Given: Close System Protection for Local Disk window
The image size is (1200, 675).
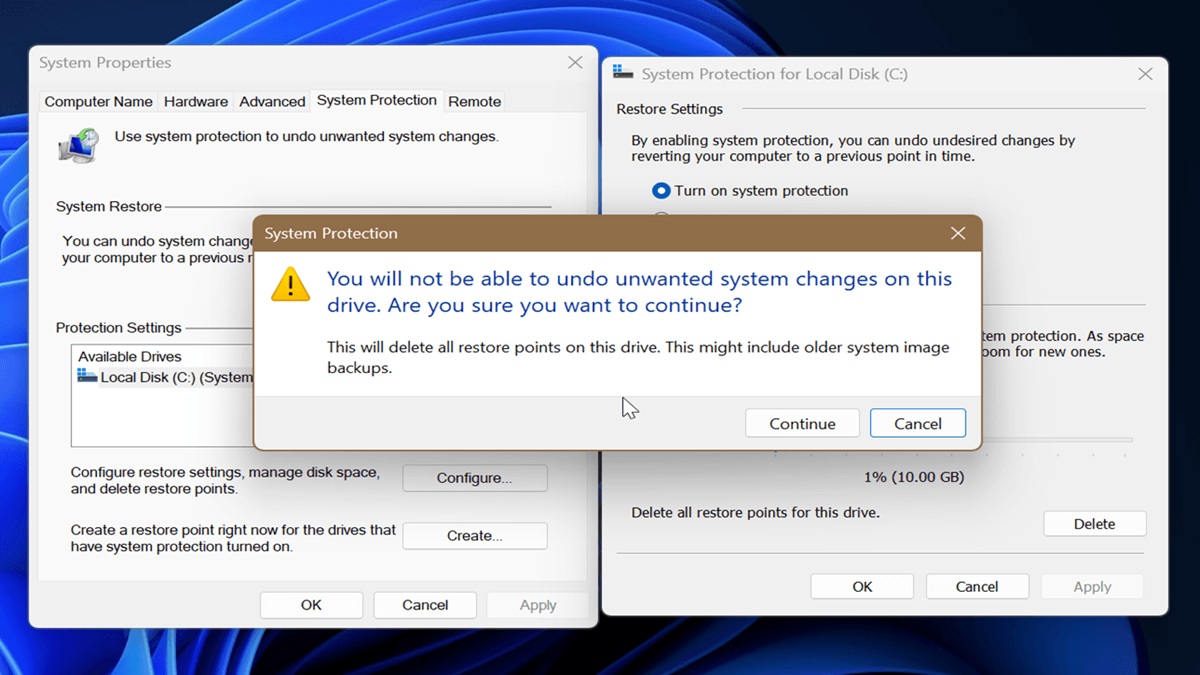Looking at the screenshot, I should point(1146,74).
